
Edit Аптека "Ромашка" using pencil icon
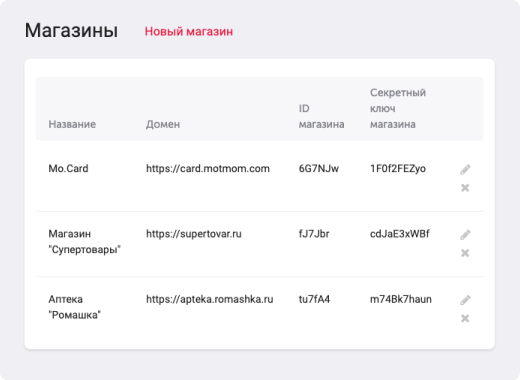click(465, 300)
